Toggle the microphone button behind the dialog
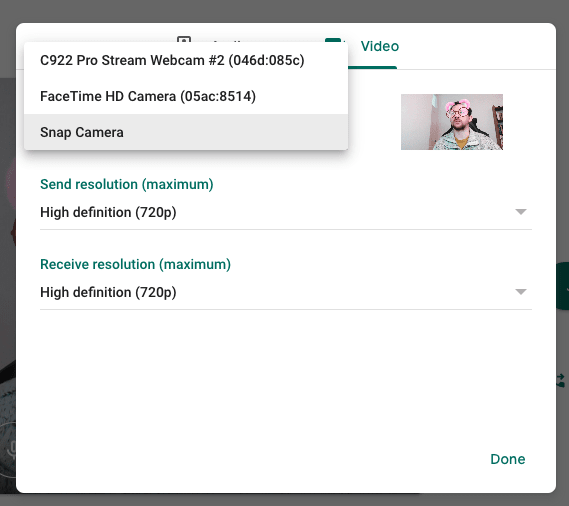 [11, 450]
